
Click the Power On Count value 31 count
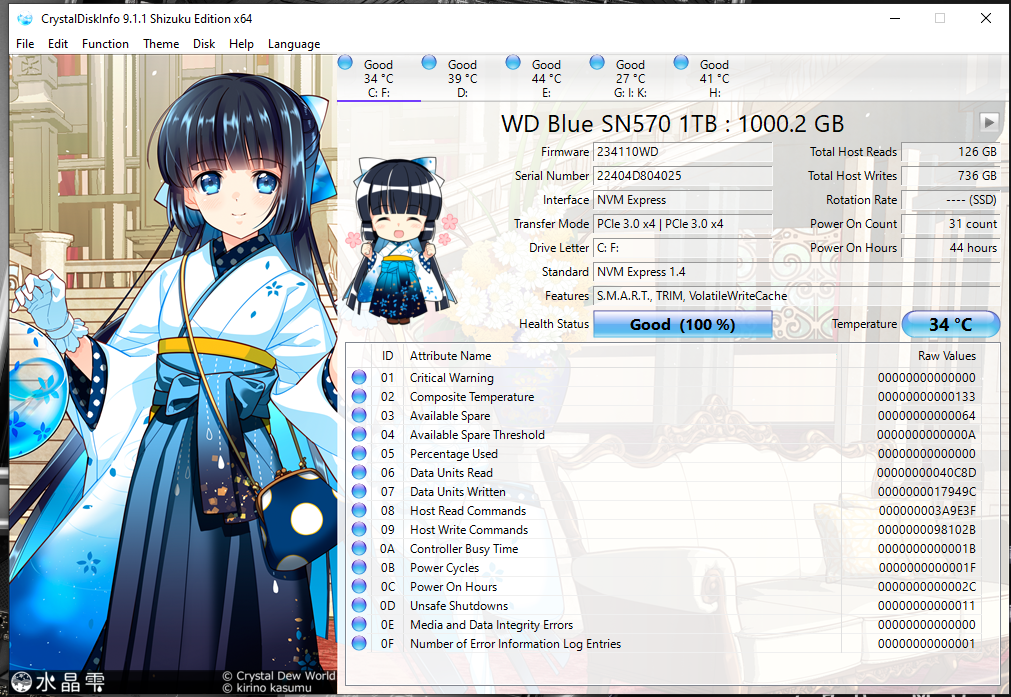(950, 224)
